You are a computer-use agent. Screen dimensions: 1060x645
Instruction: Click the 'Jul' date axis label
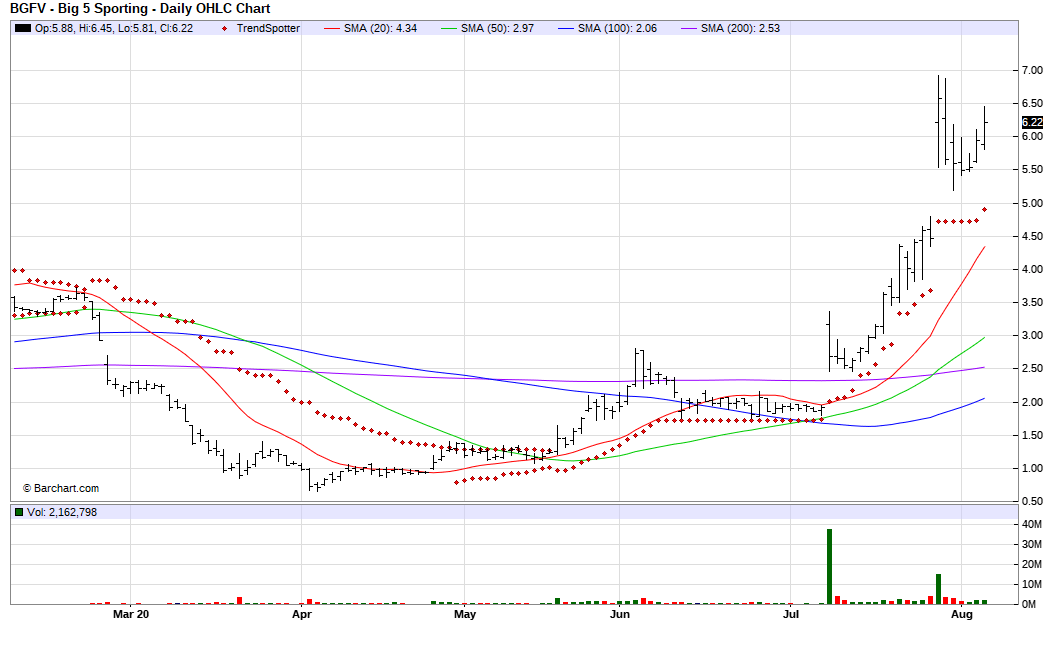(x=790, y=614)
